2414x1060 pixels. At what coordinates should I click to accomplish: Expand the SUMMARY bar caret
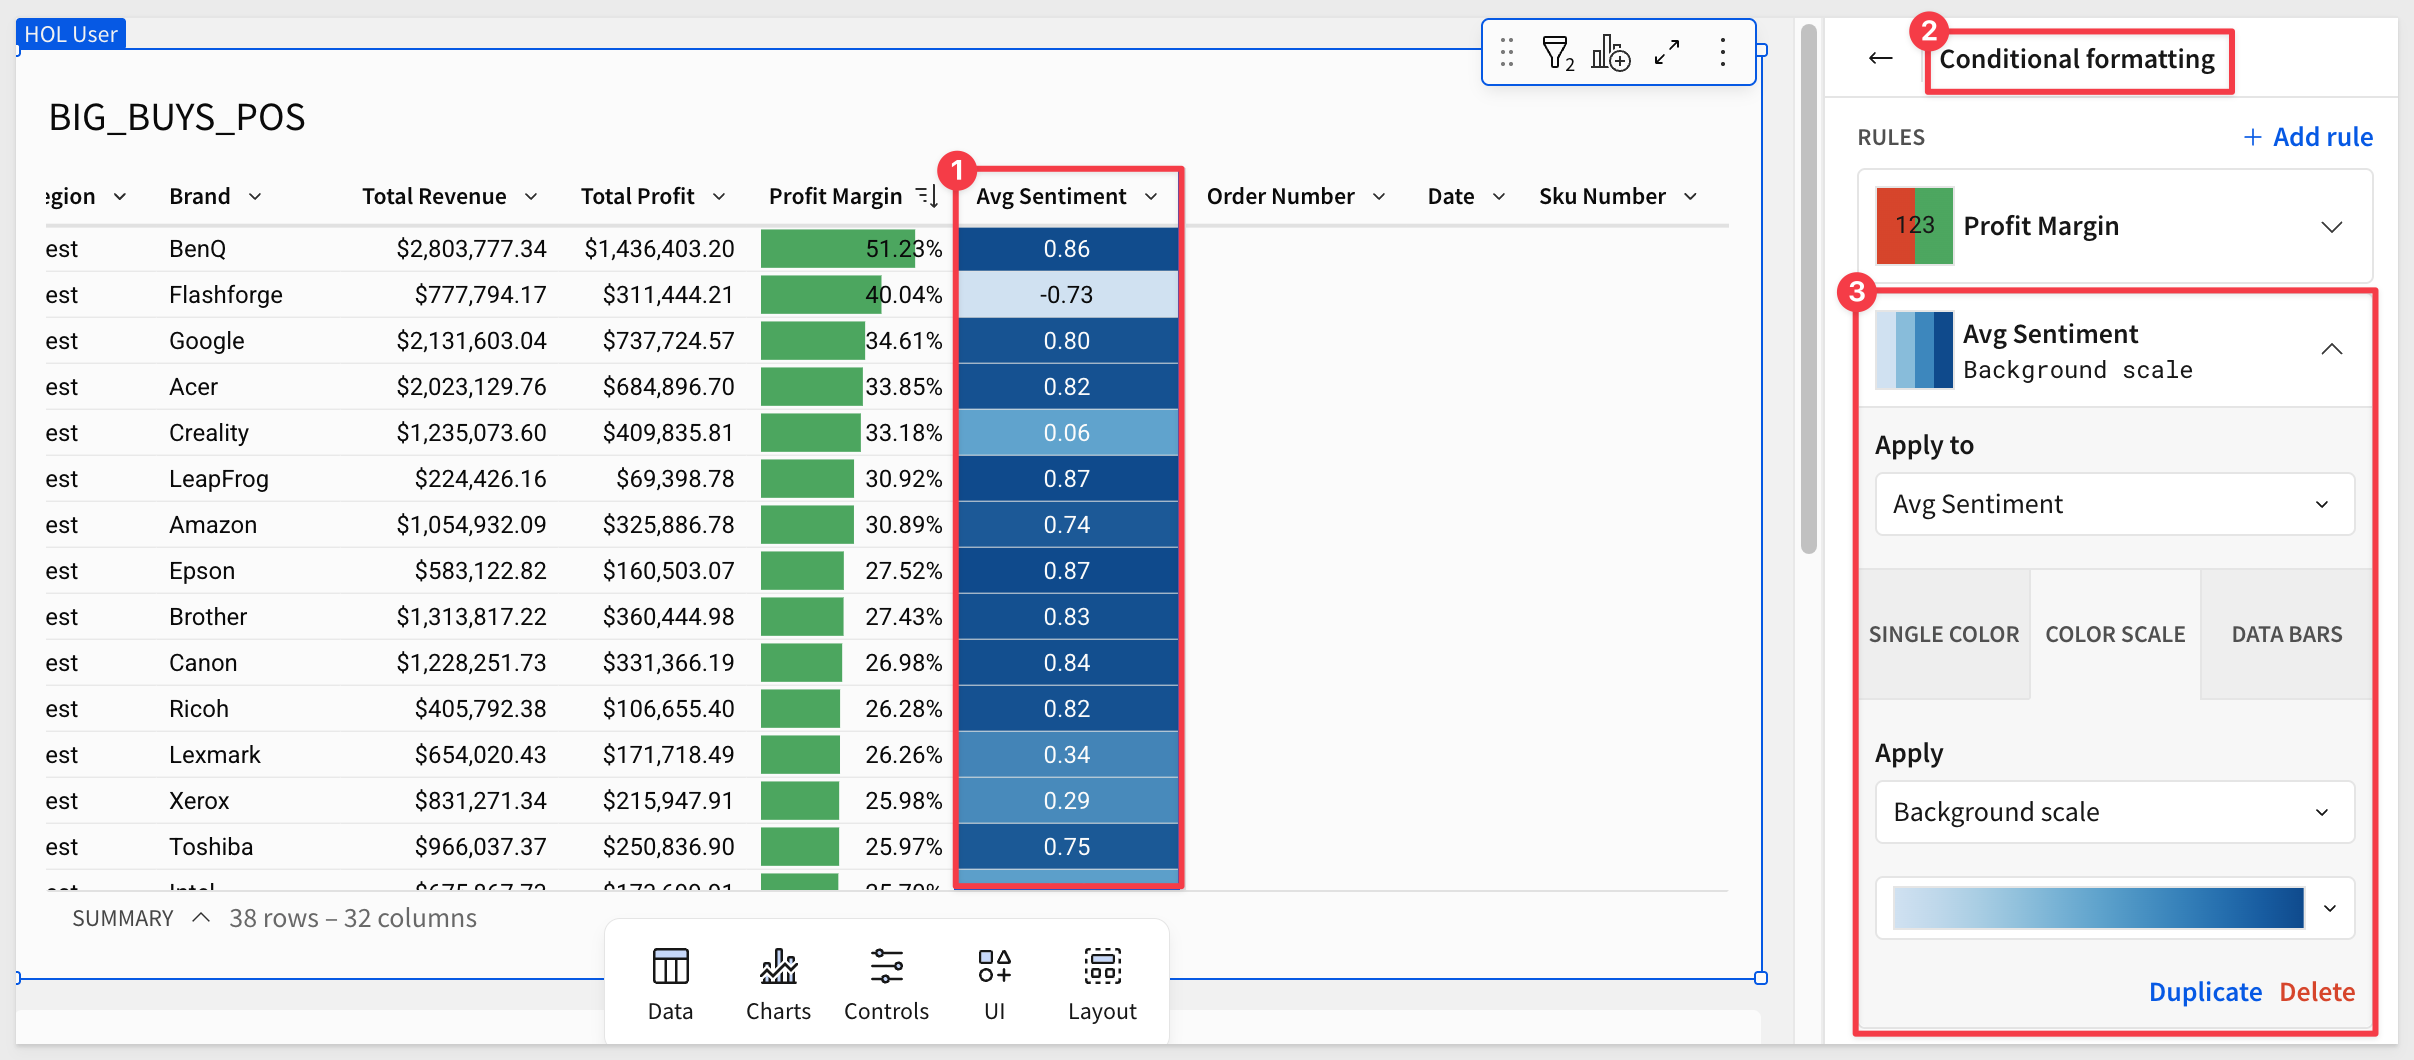coord(201,917)
